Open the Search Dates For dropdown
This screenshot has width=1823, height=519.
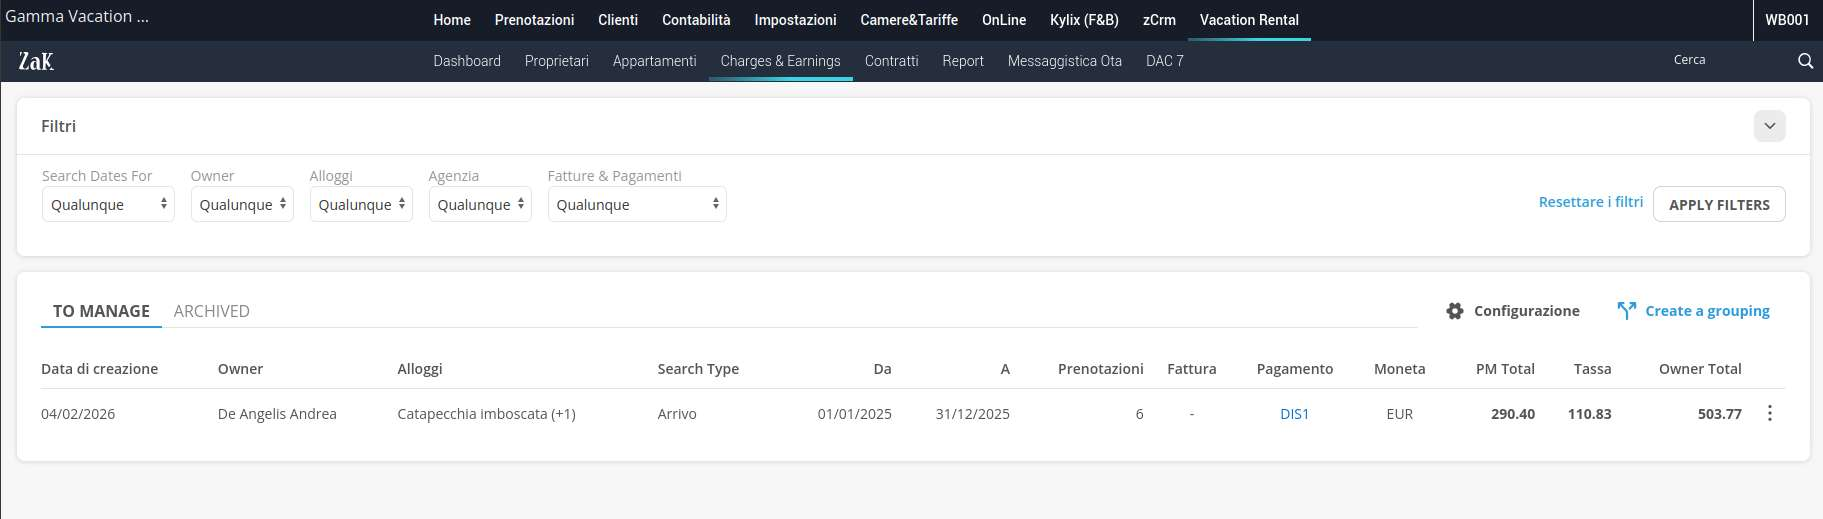tap(108, 205)
